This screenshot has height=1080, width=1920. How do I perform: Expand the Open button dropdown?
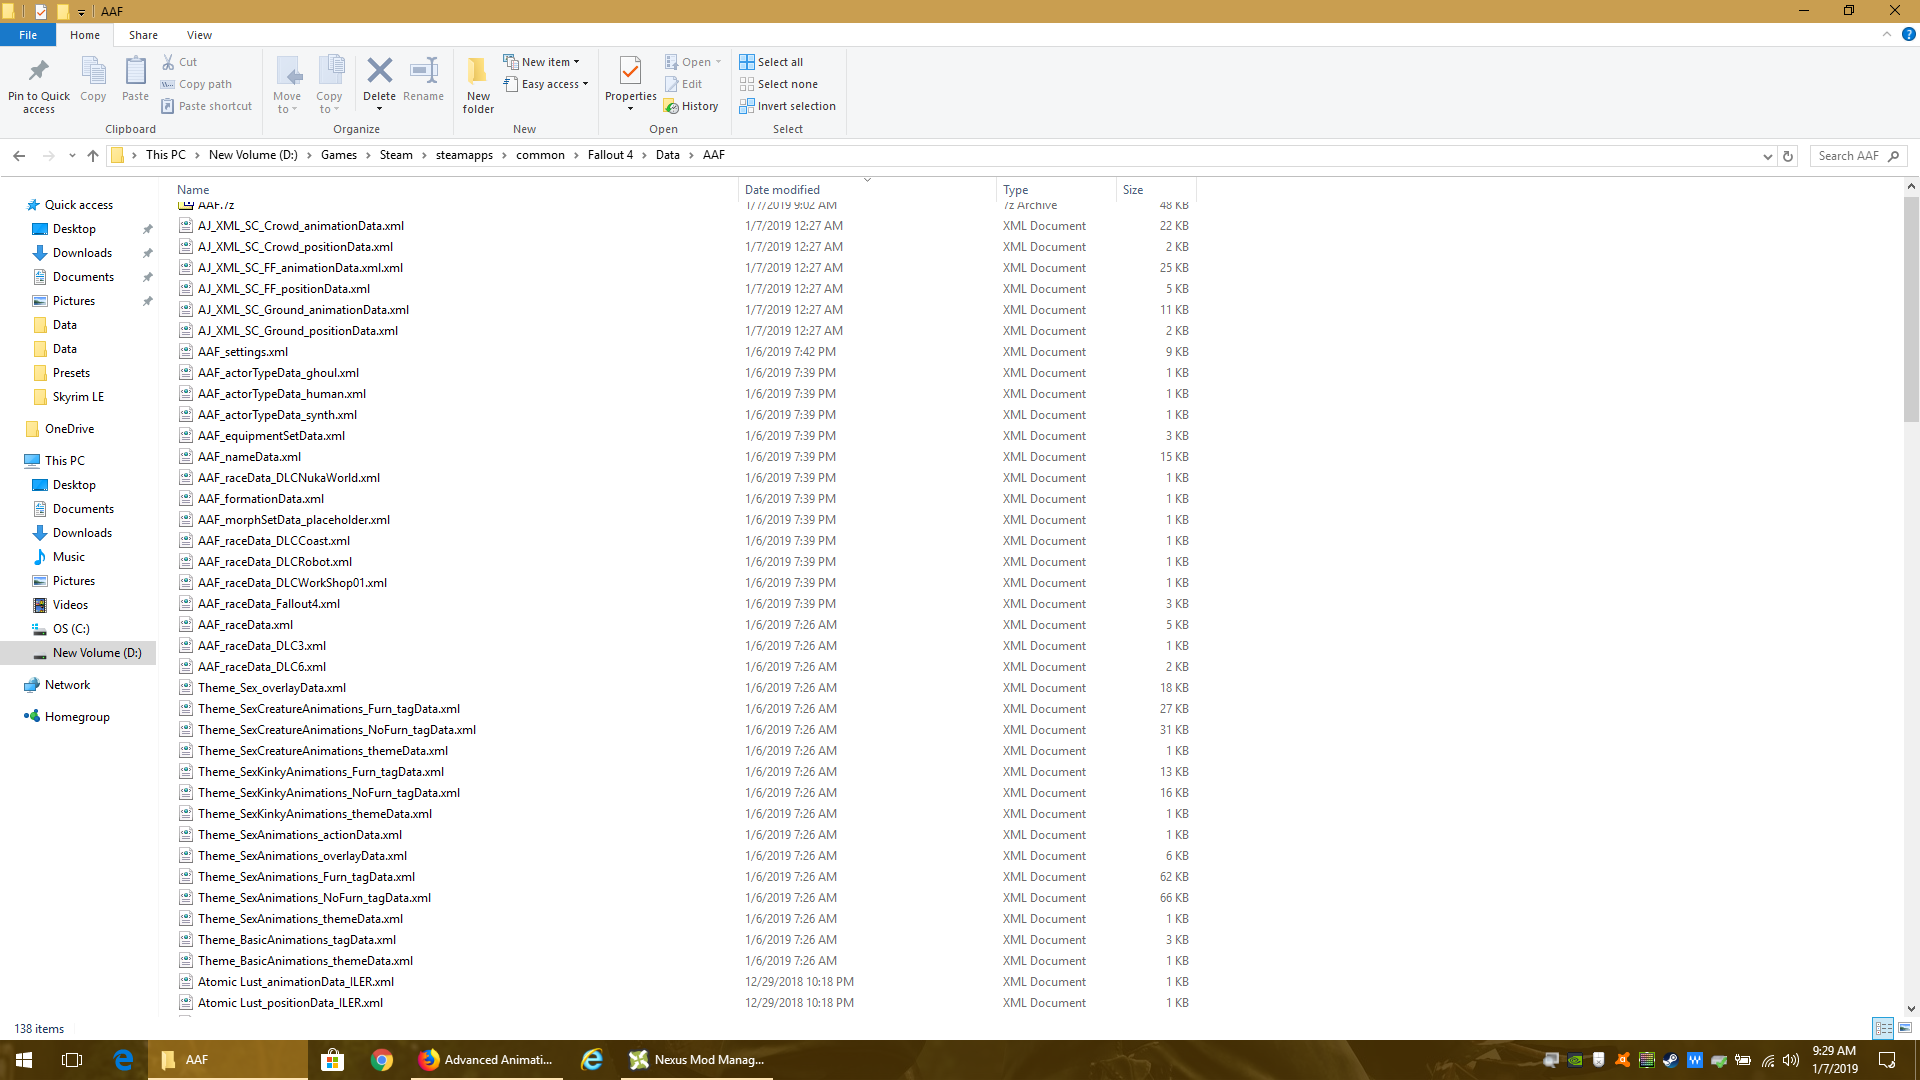pyautogui.click(x=719, y=62)
